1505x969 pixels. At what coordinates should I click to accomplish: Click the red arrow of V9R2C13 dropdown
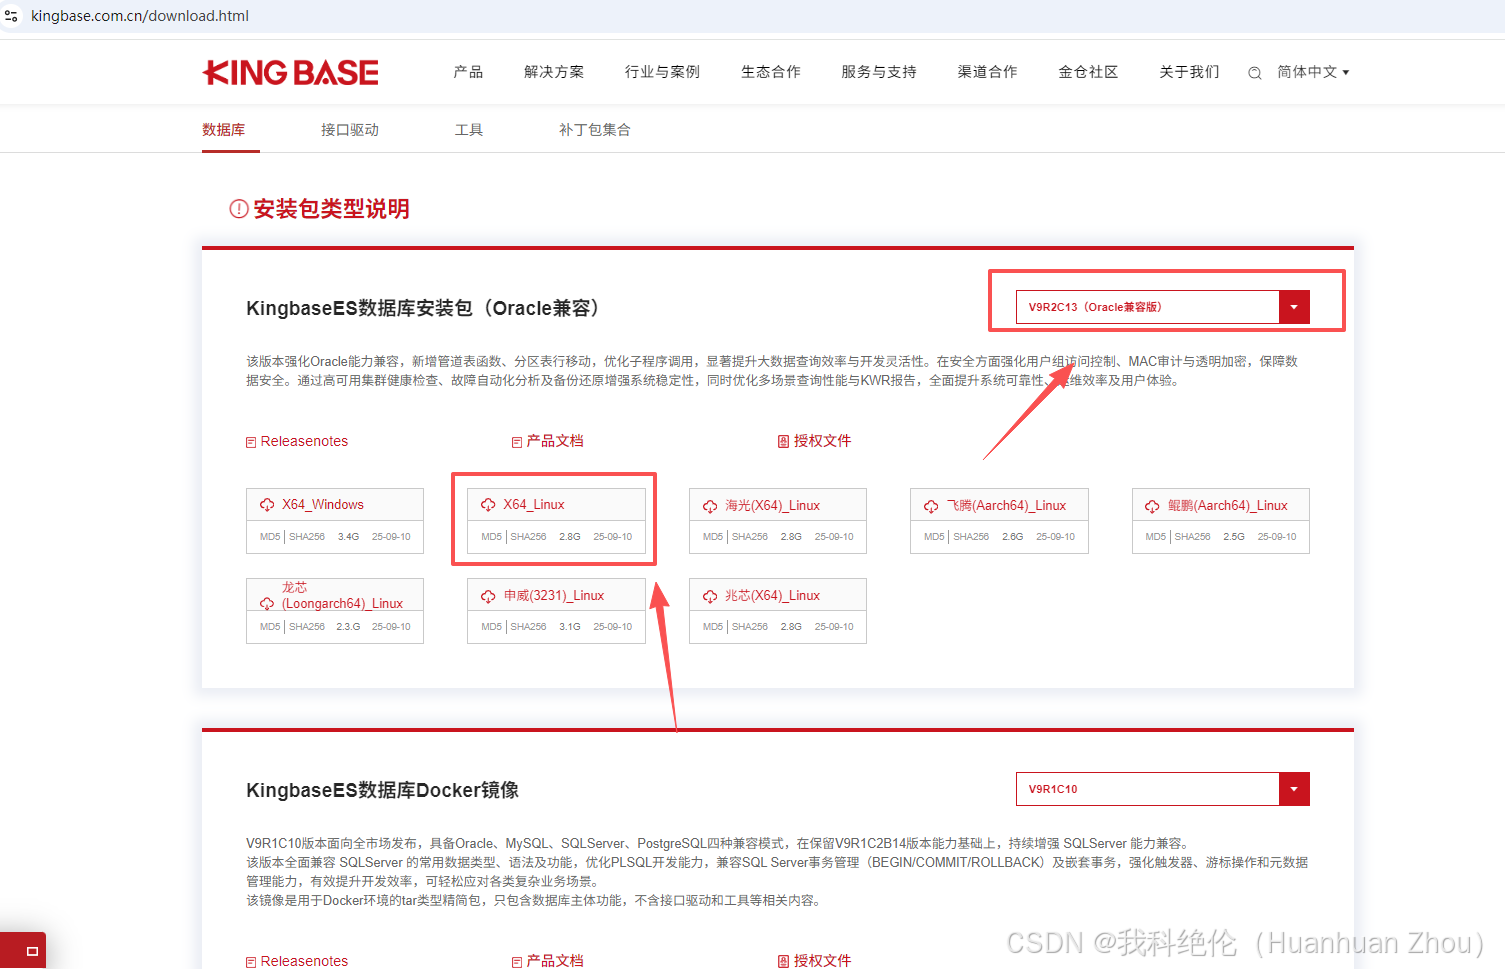point(1294,307)
